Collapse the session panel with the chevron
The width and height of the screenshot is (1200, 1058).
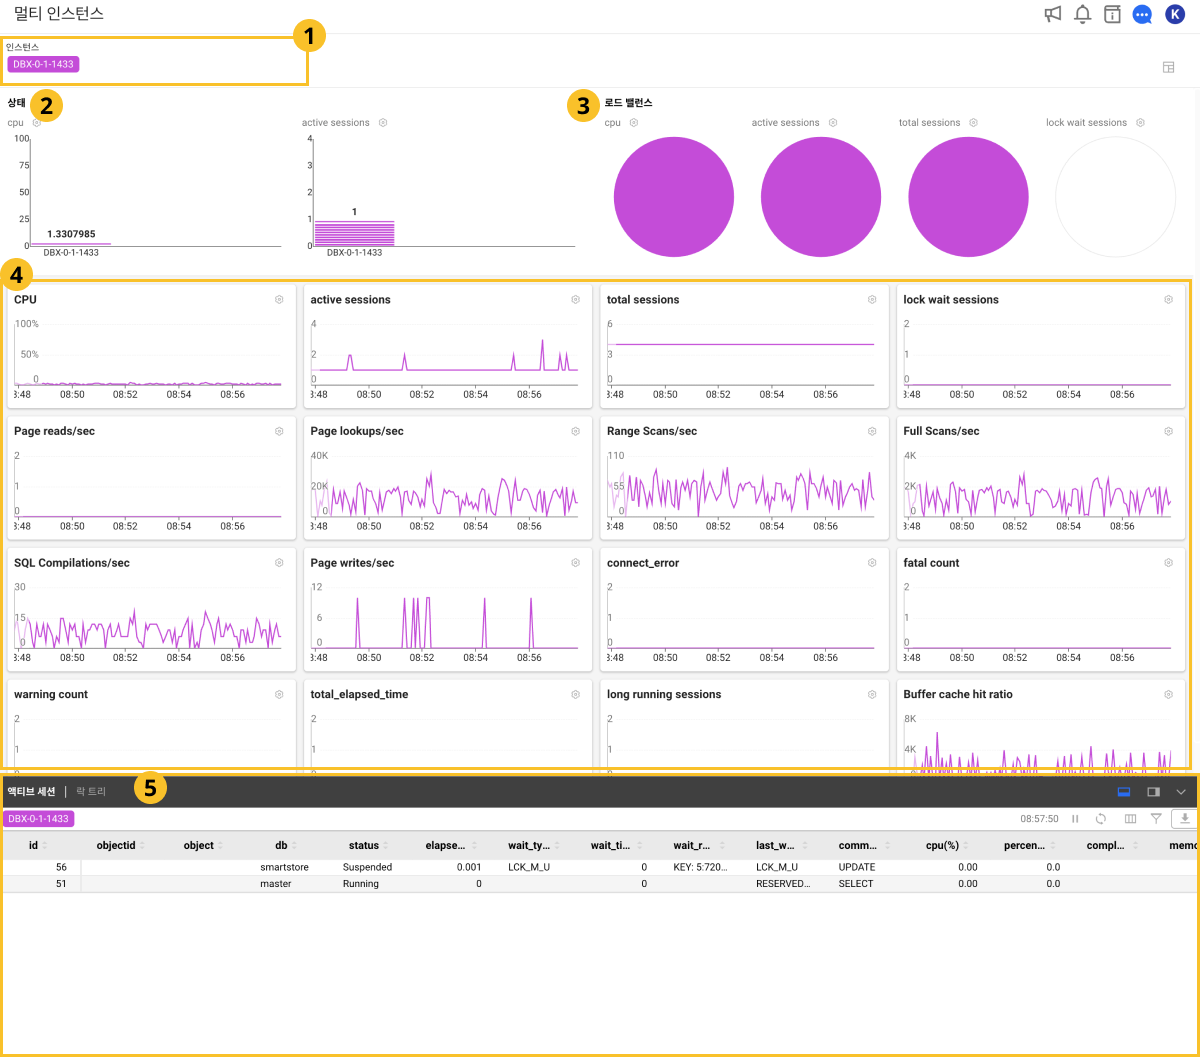[x=1181, y=792]
